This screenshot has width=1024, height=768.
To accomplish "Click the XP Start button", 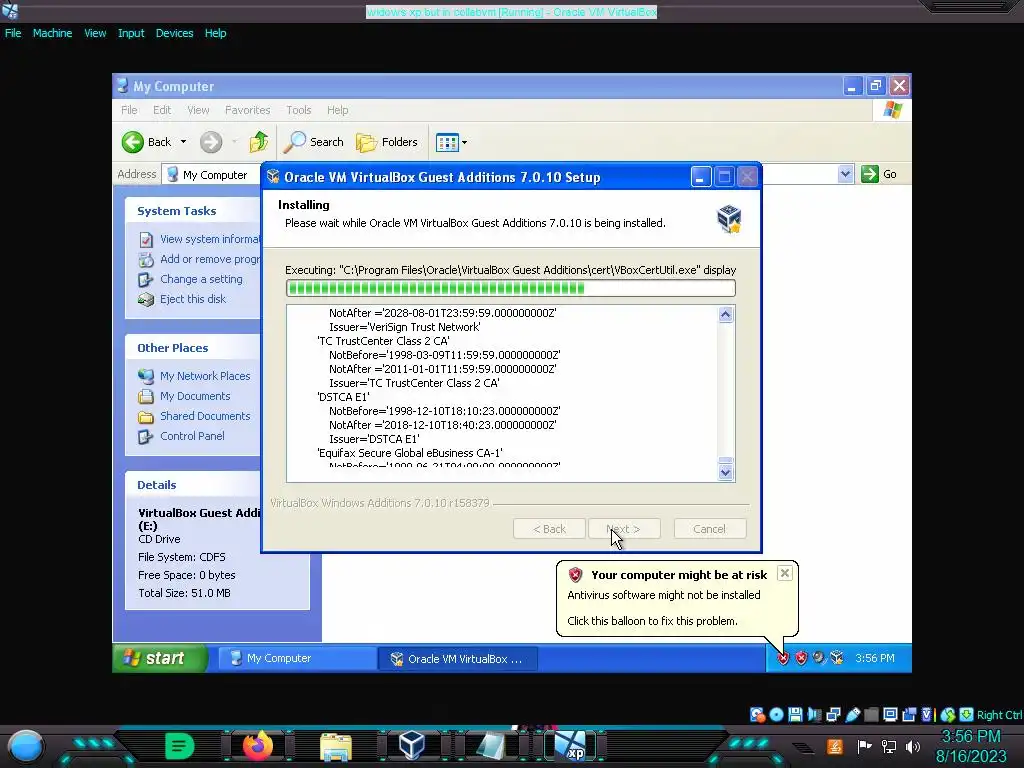I will (x=160, y=658).
